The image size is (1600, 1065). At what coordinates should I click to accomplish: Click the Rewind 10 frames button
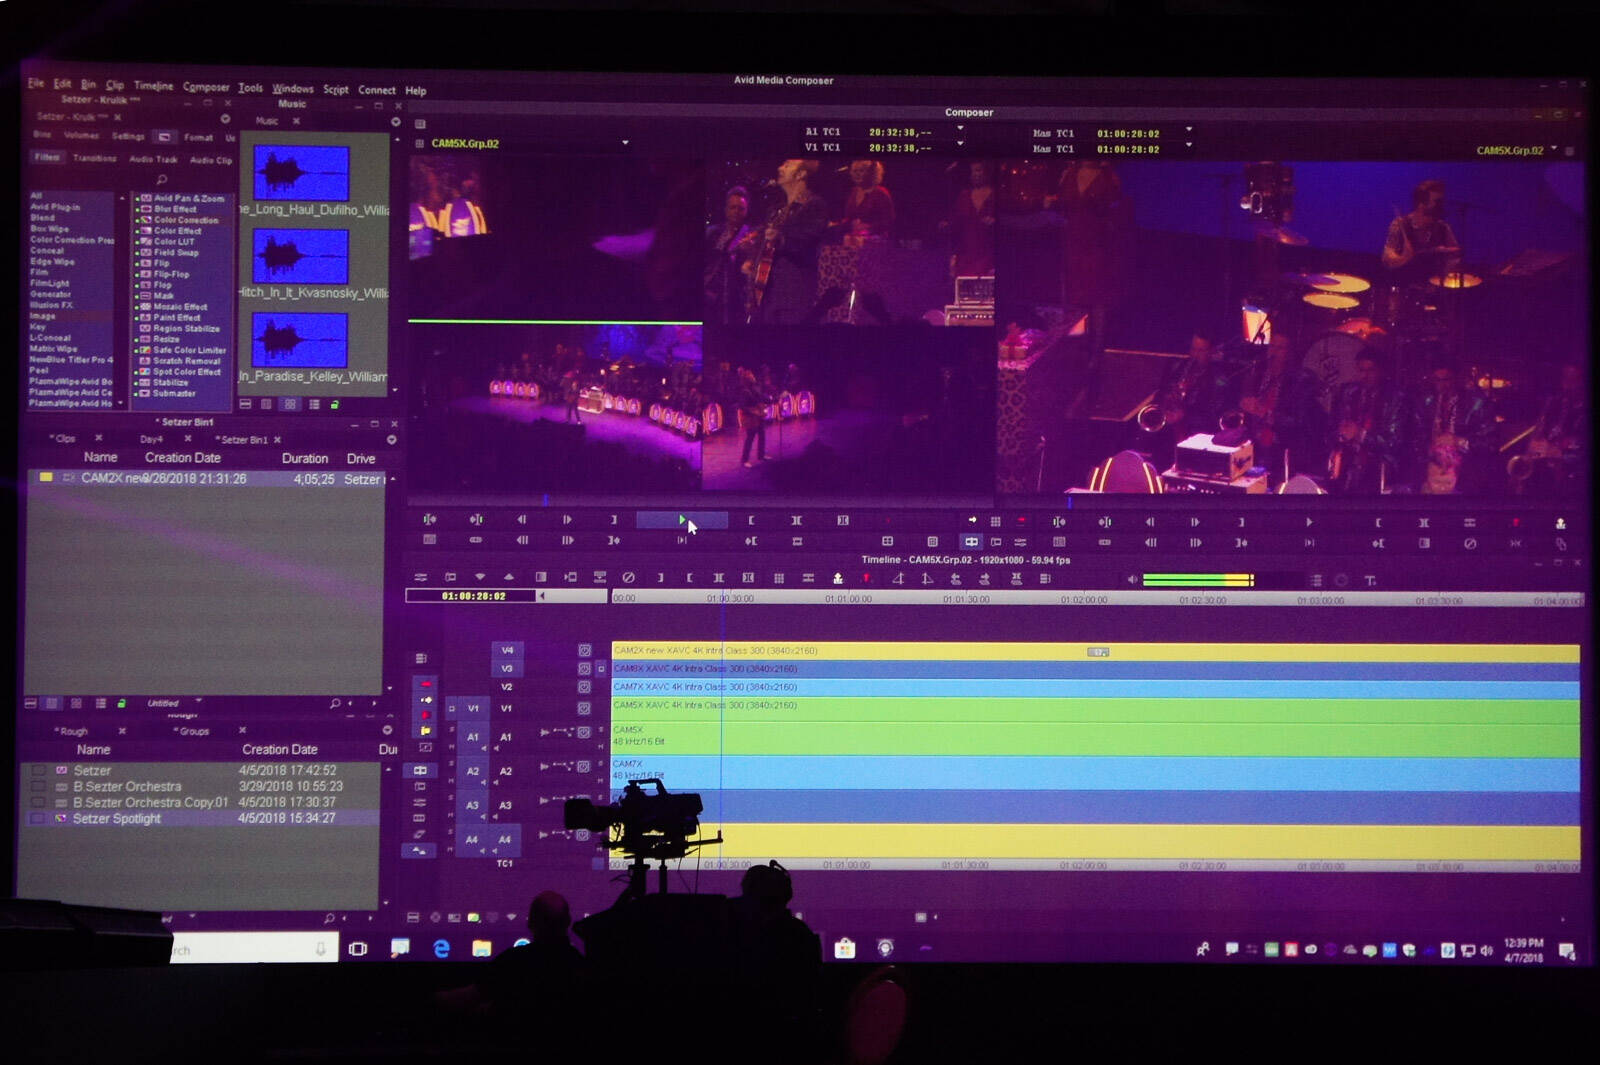(522, 541)
